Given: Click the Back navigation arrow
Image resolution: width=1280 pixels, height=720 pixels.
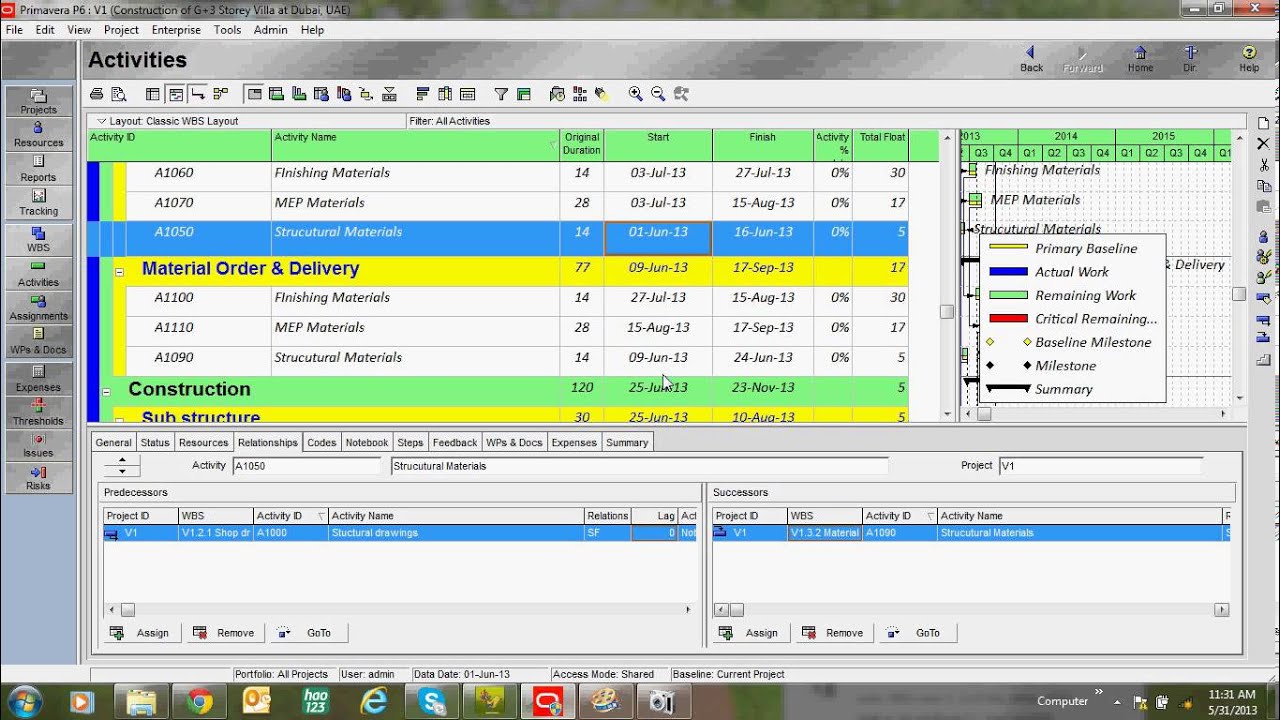Looking at the screenshot, I should point(1031,59).
